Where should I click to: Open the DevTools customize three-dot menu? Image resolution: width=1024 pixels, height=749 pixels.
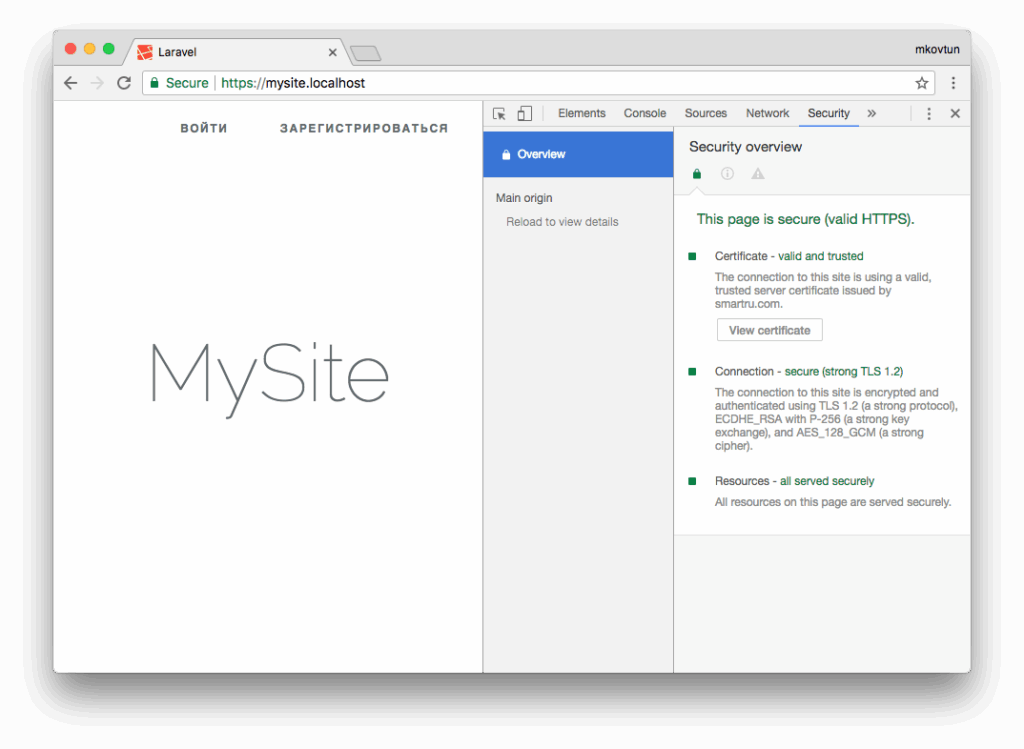(929, 114)
